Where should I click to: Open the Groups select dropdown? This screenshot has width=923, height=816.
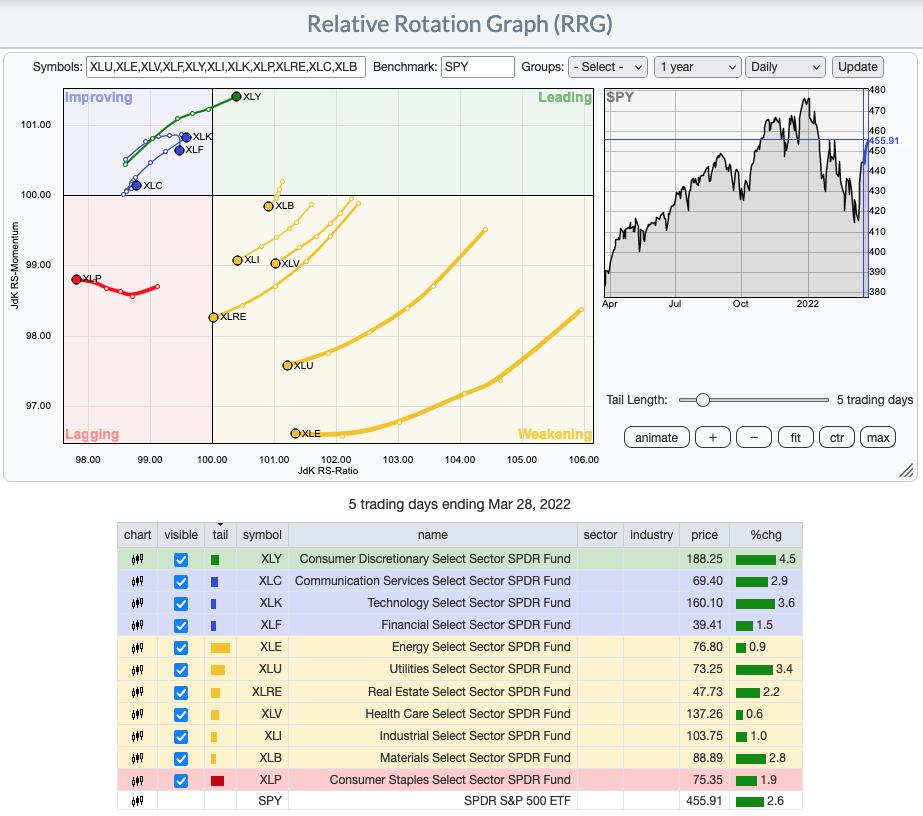(x=607, y=67)
